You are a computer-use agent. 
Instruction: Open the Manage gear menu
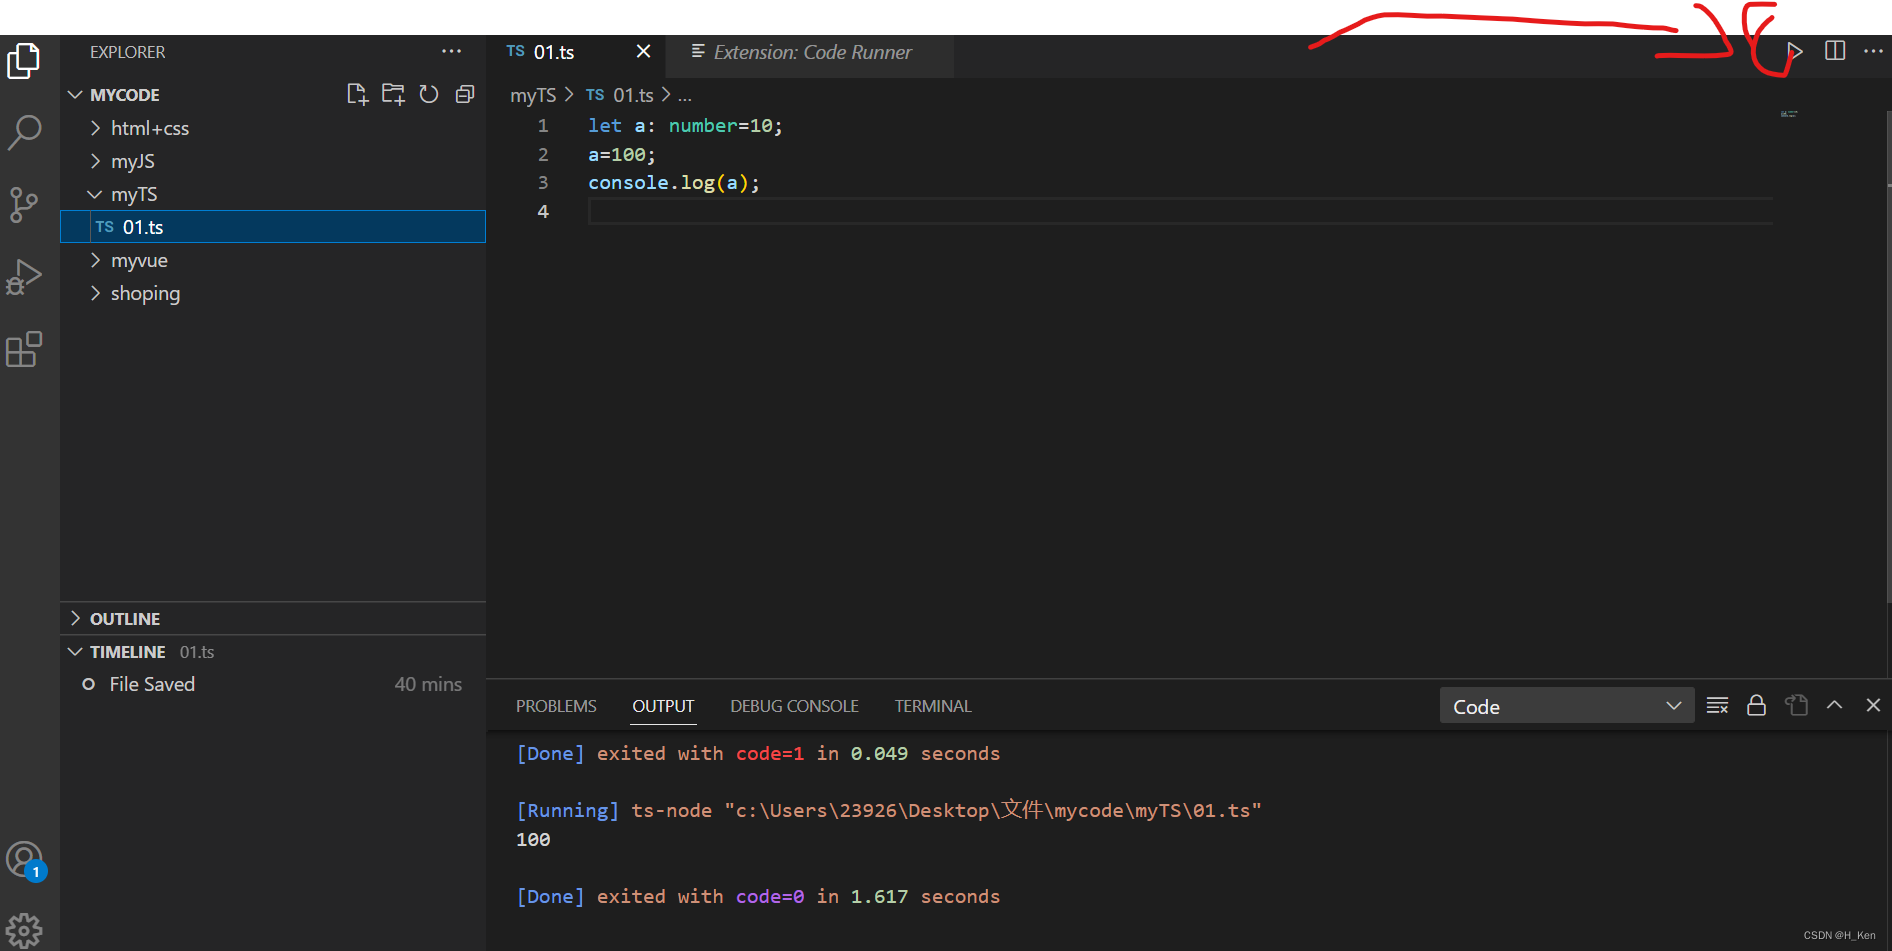[24, 930]
